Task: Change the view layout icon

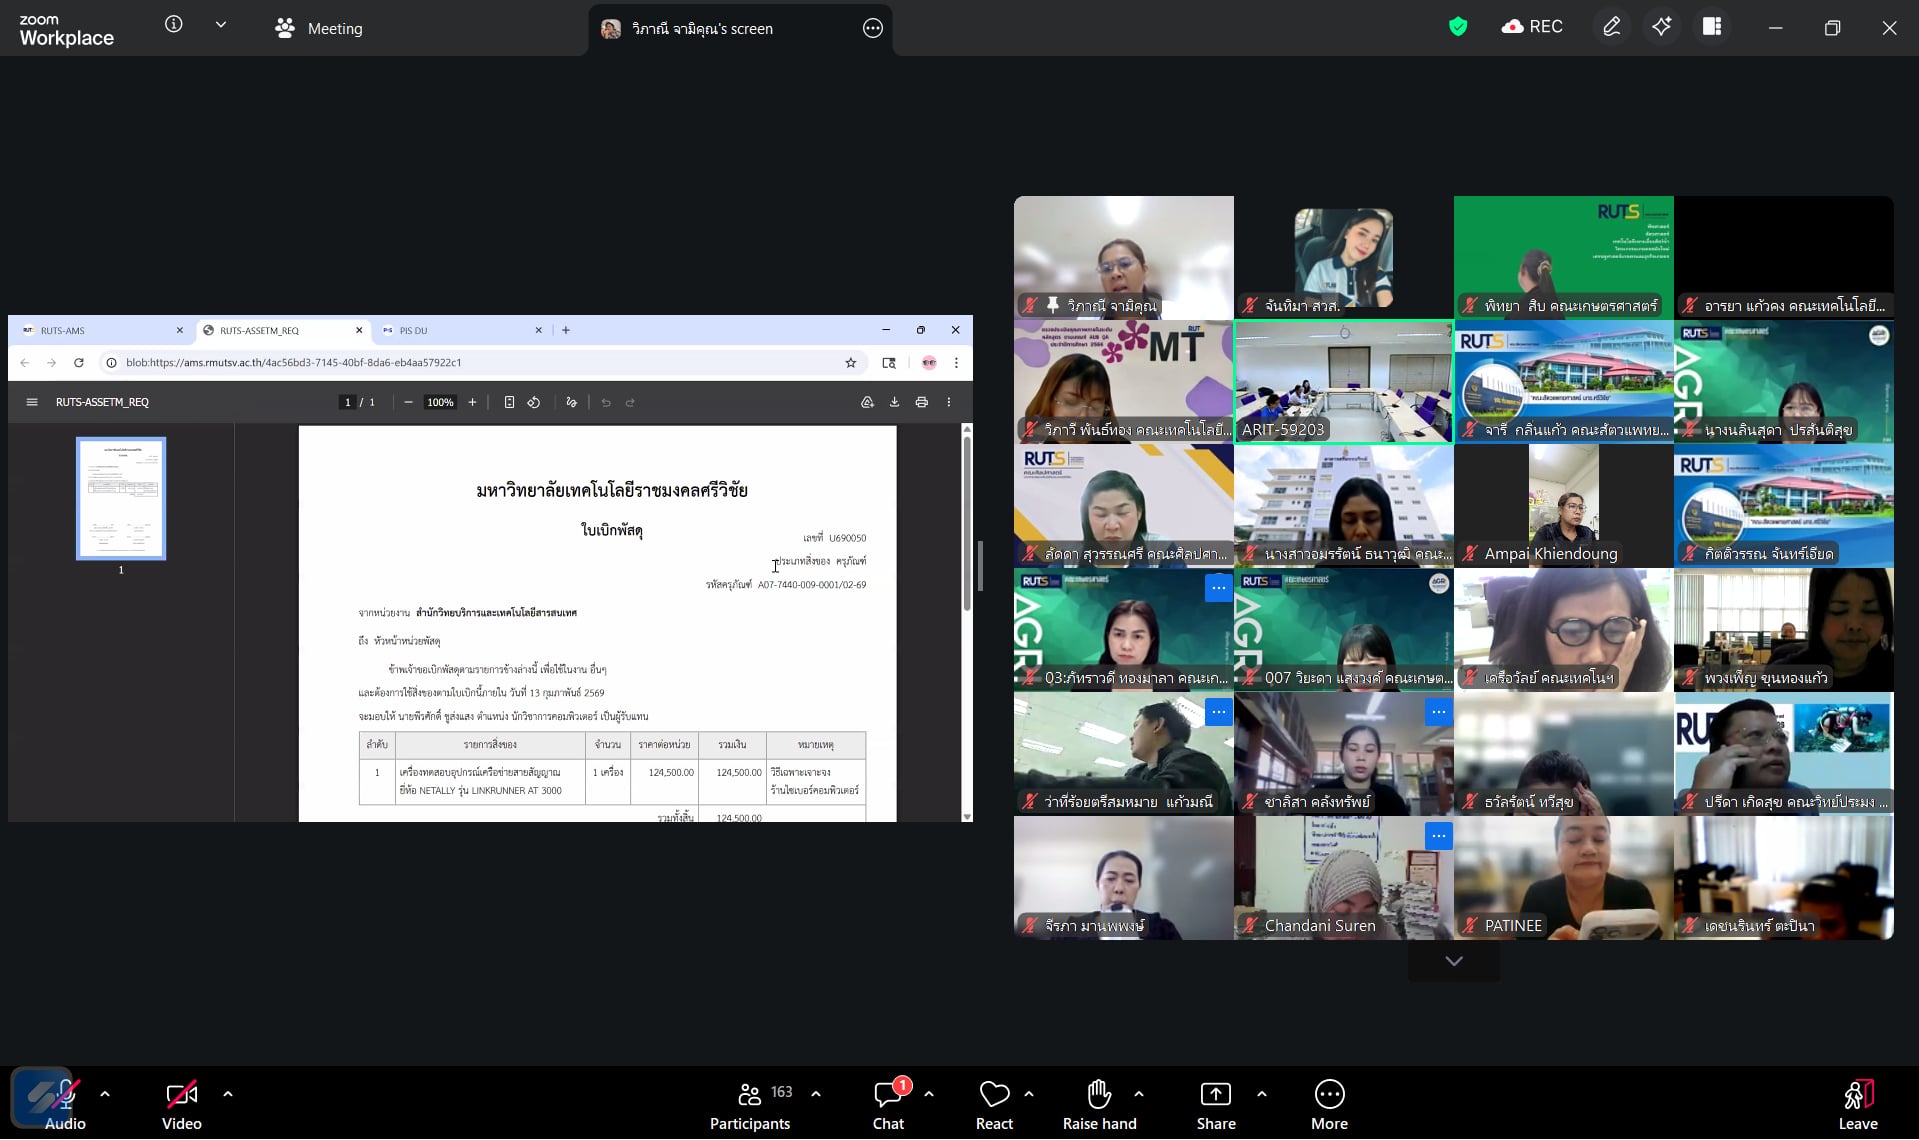Action: [x=1712, y=27]
